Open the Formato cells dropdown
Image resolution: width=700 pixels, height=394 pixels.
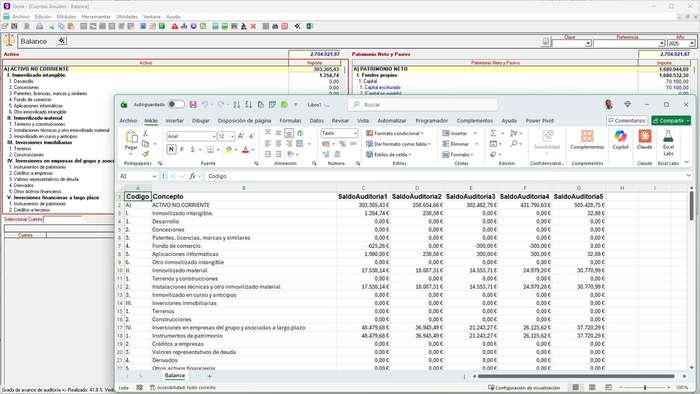point(457,154)
